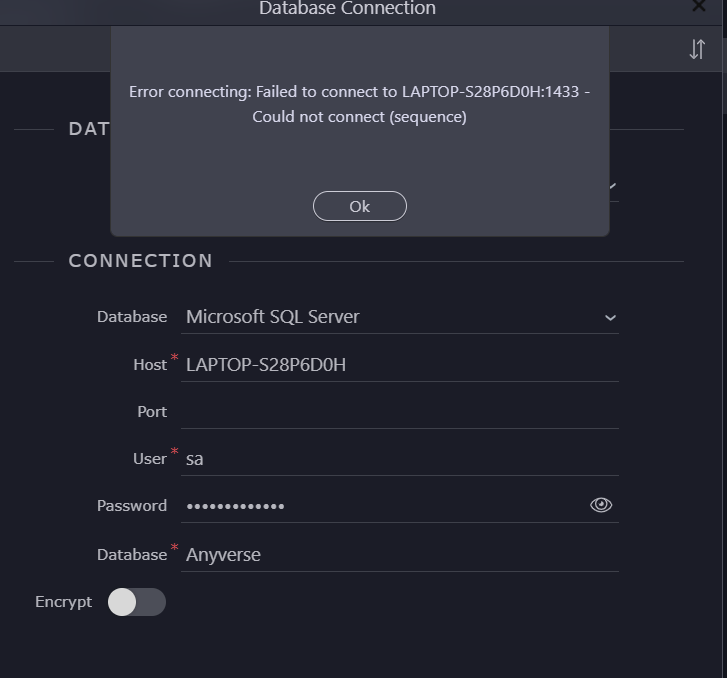
Task: Click the Host field label
Action: click(150, 364)
